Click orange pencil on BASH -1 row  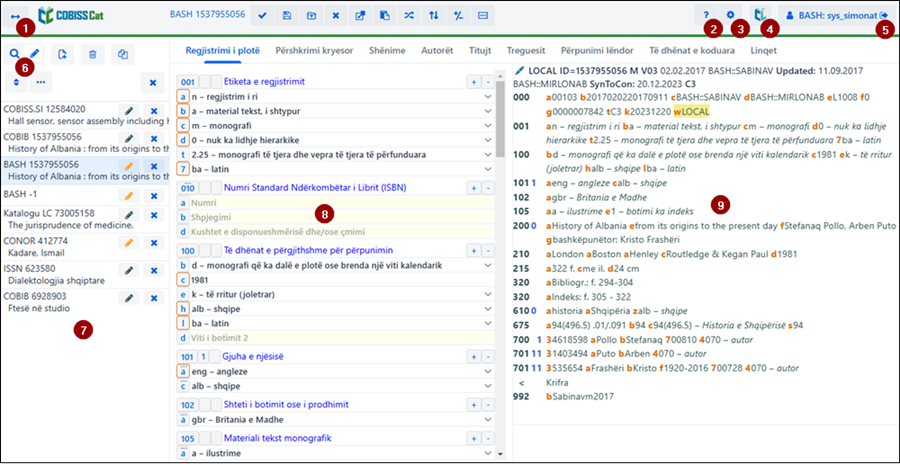pyautogui.click(x=129, y=196)
